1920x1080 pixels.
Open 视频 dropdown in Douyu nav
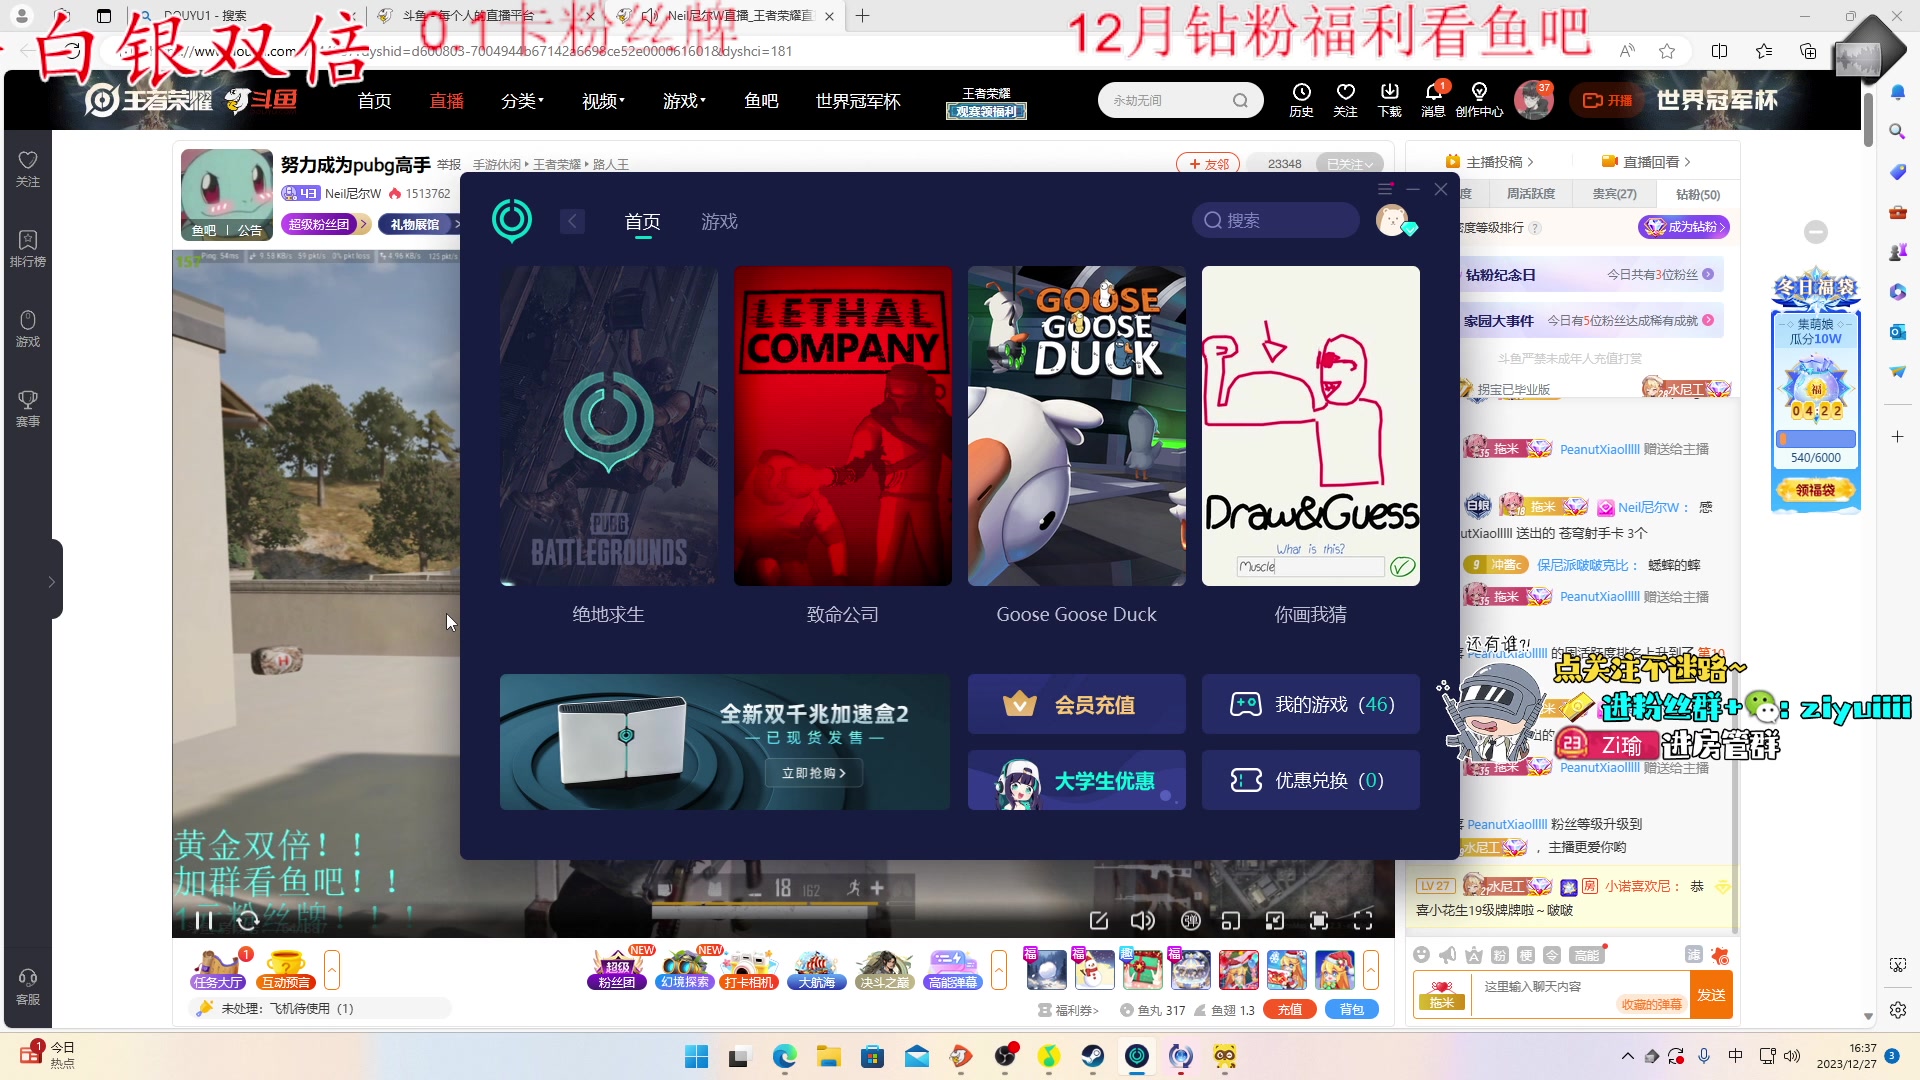603,101
